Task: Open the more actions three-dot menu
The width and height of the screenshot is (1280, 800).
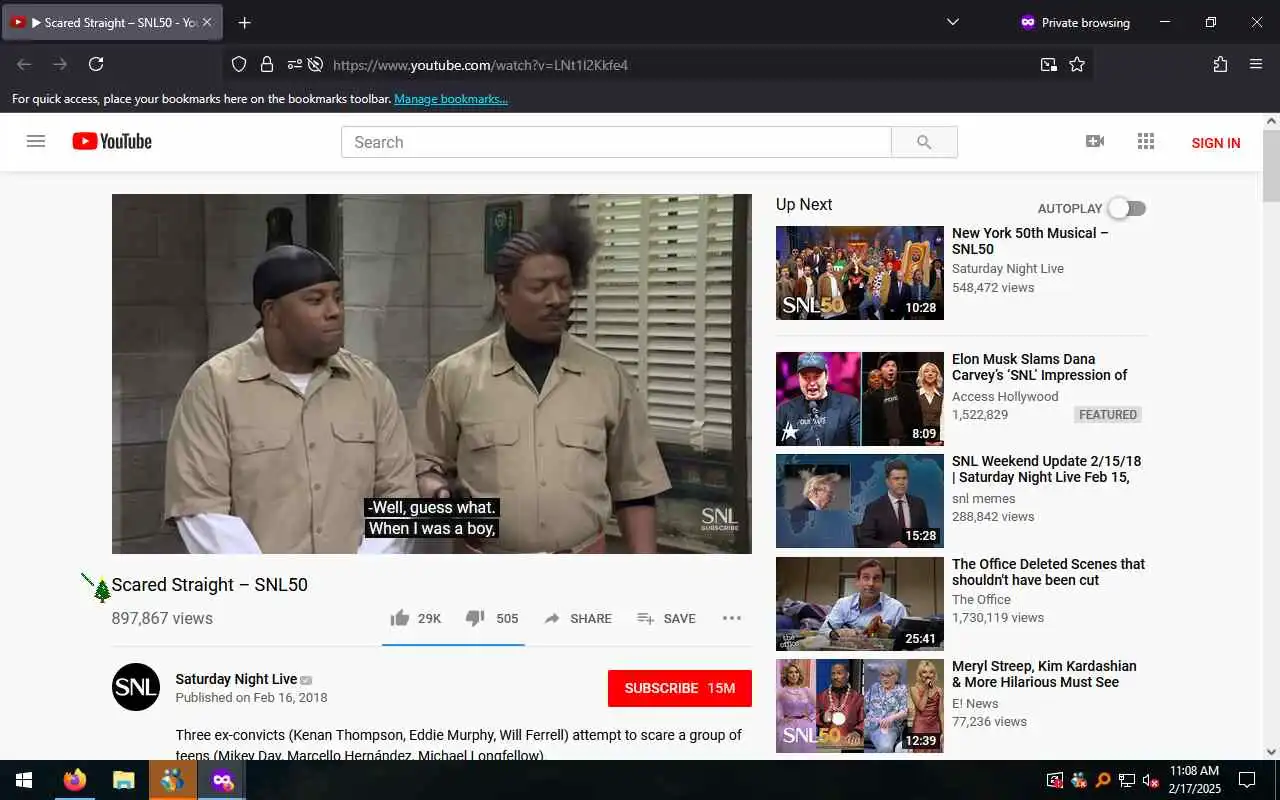Action: pos(732,618)
